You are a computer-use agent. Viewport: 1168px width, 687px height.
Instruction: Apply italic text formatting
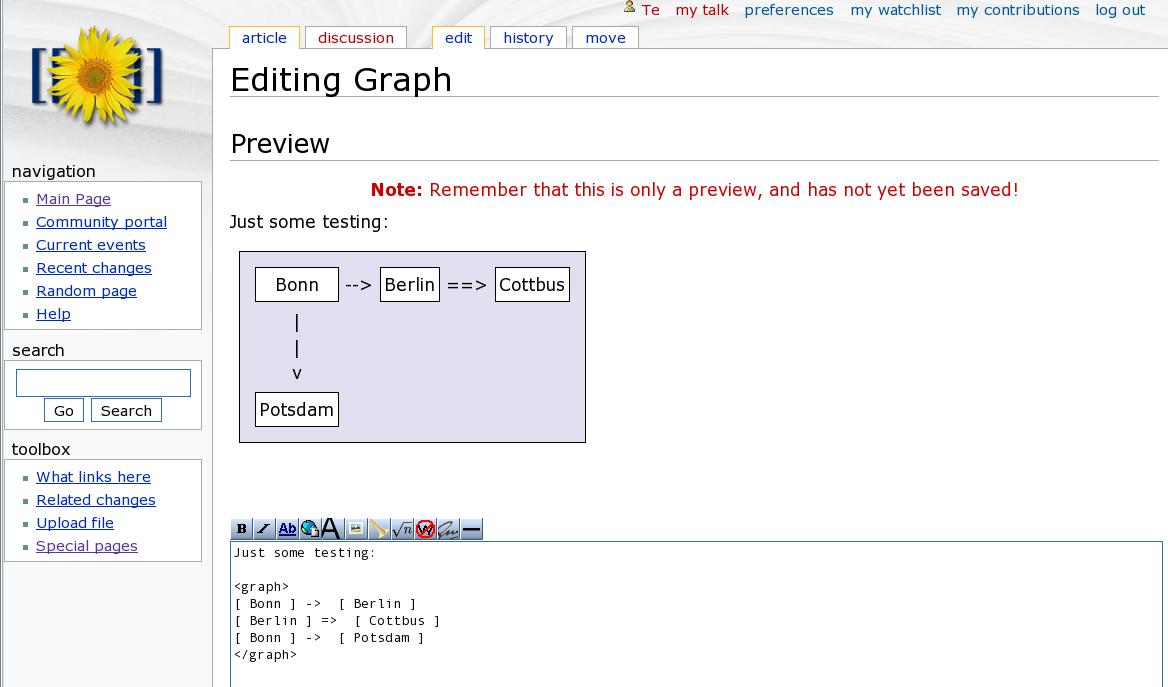[x=264, y=529]
